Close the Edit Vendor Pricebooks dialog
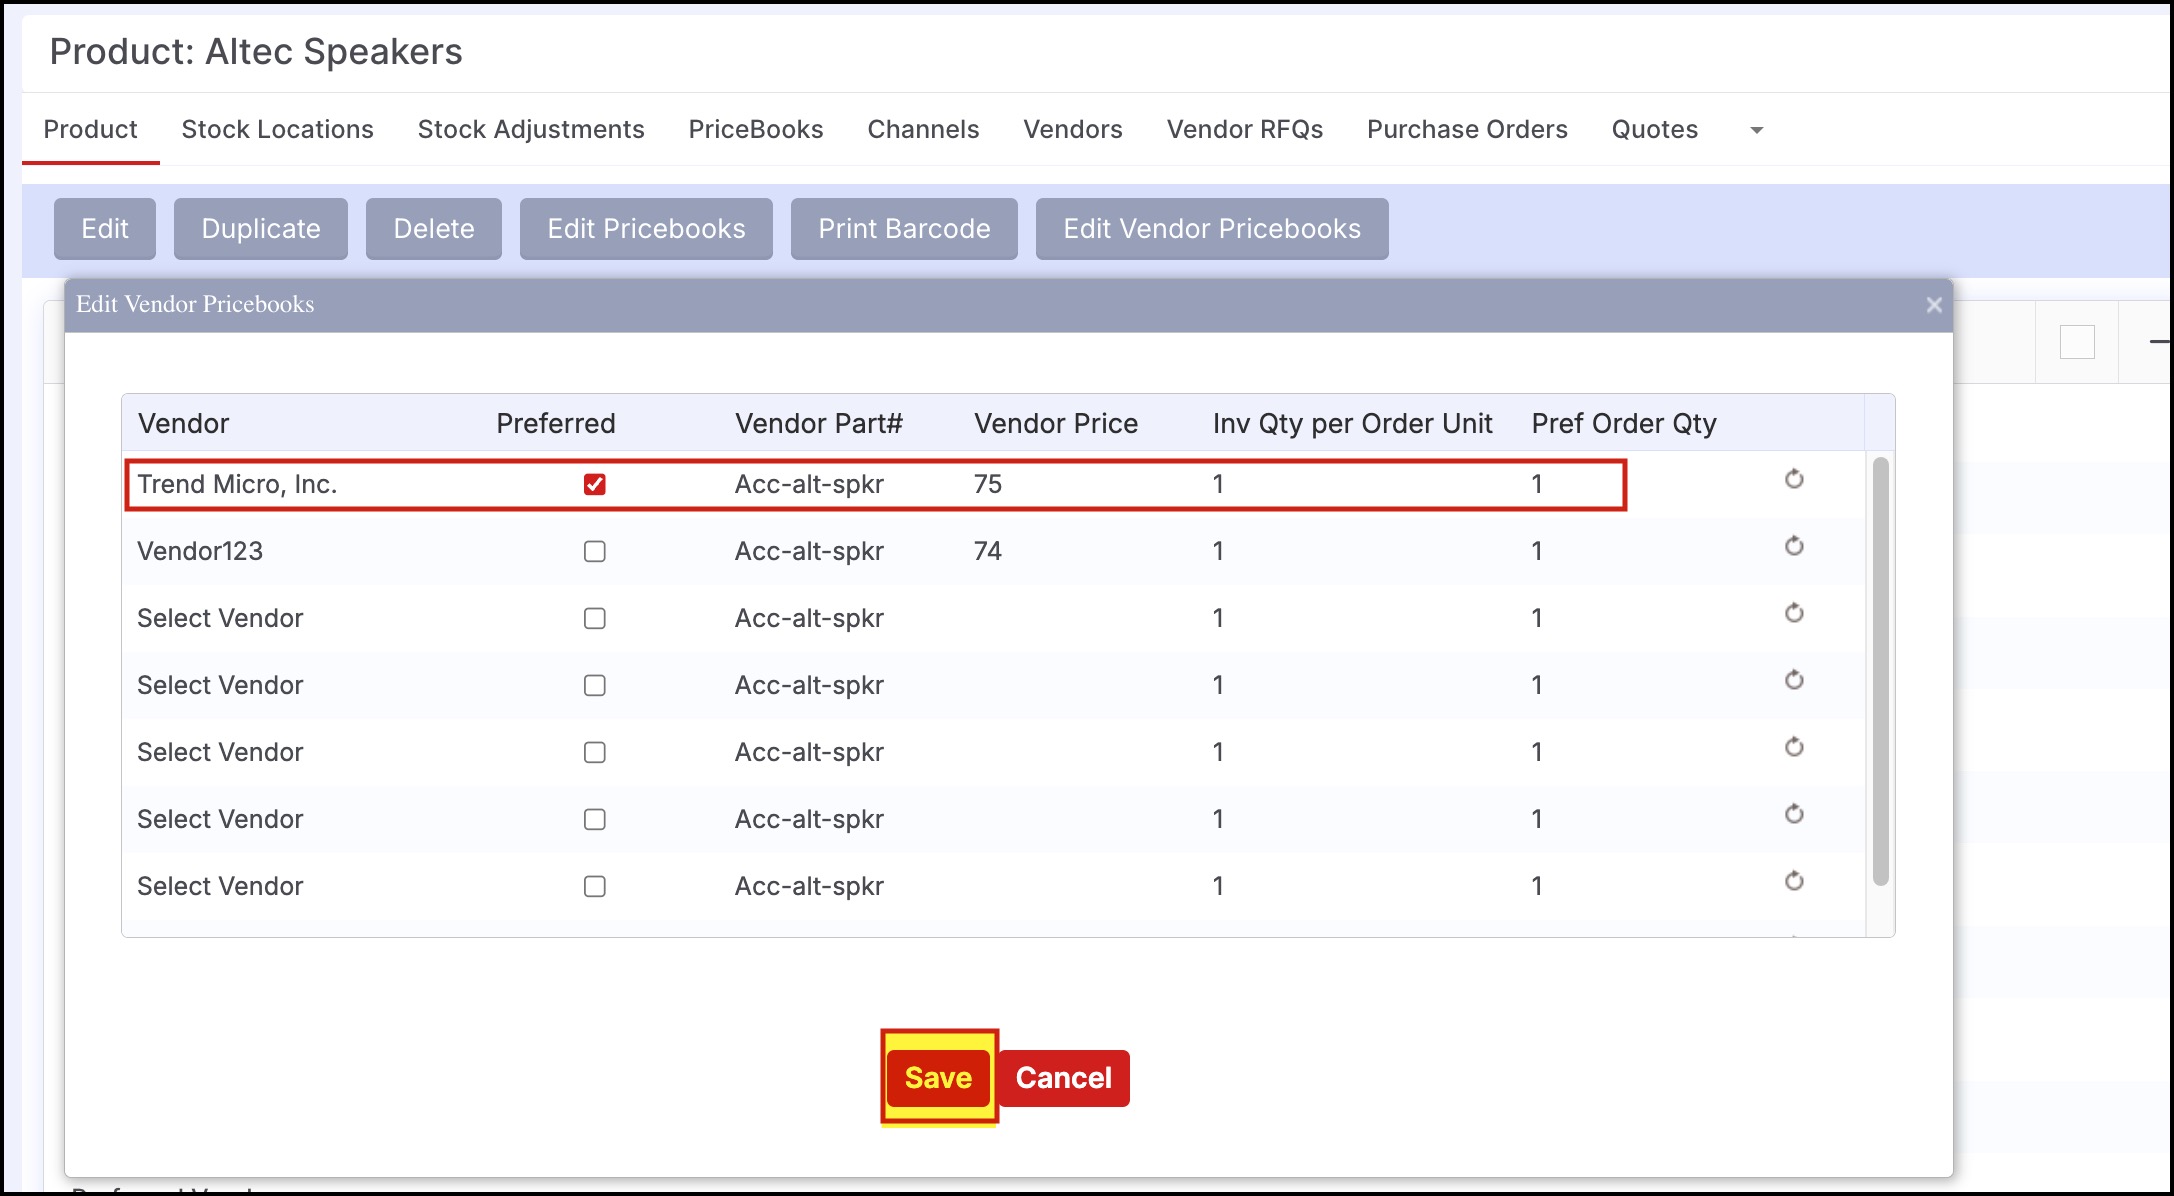The width and height of the screenshot is (2174, 1196). point(1934,305)
